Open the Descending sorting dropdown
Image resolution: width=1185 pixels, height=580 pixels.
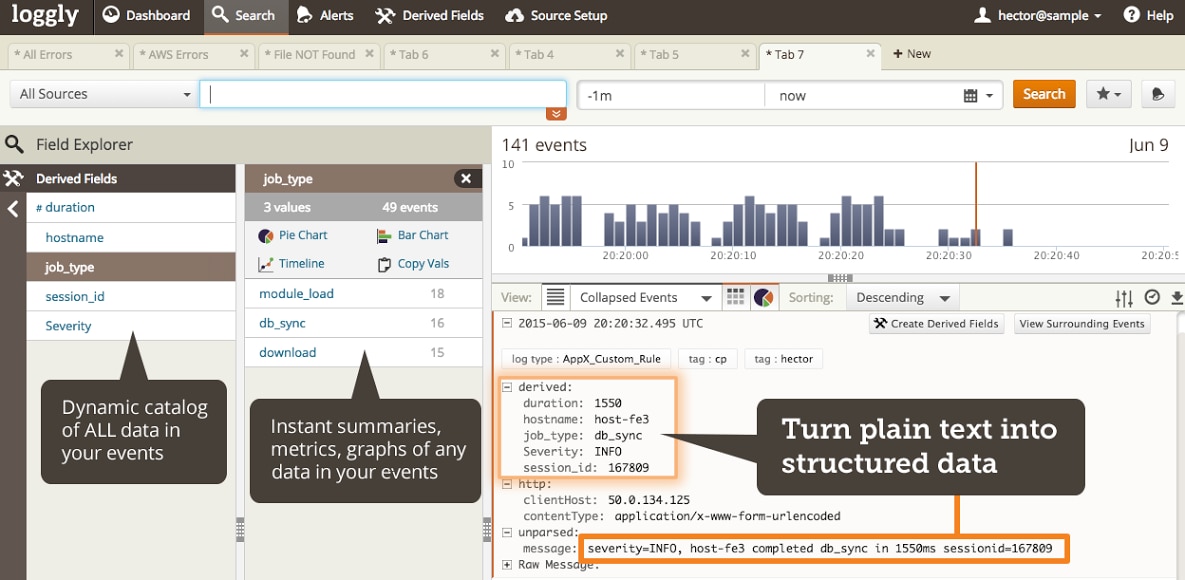902,298
